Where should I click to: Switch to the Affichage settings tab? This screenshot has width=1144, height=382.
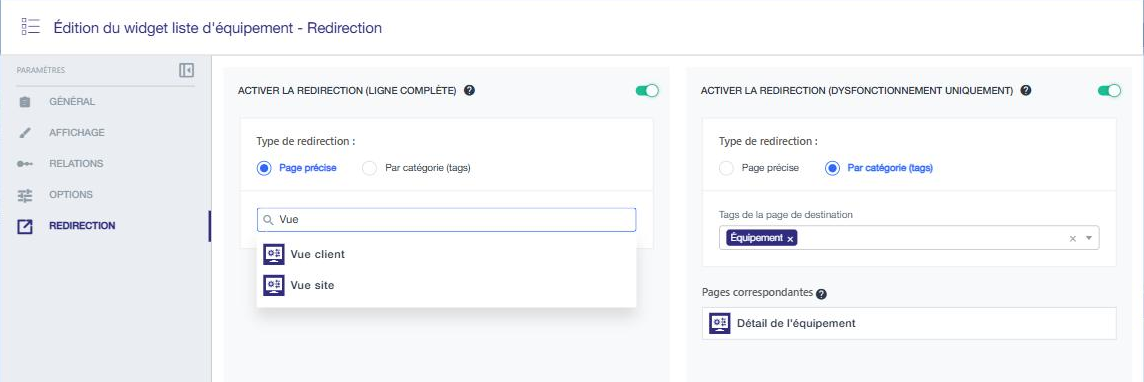tap(77, 133)
